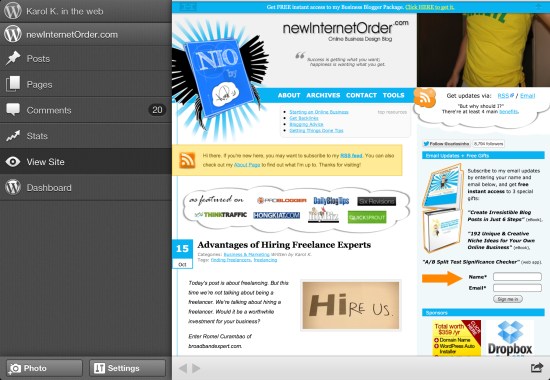Image resolution: width=550 pixels, height=380 pixels.
Task: Open the Karol K. in the web blog
Action: 86,11
